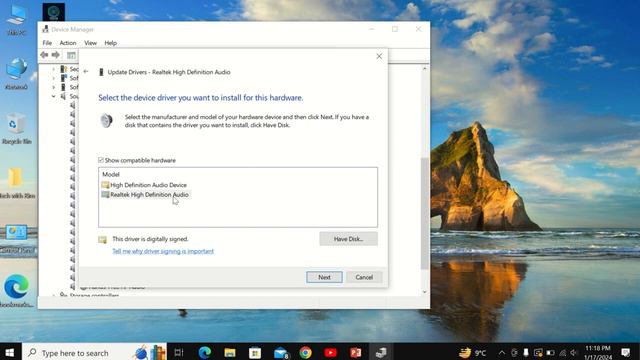Open Task View from the taskbar

(x=179, y=352)
